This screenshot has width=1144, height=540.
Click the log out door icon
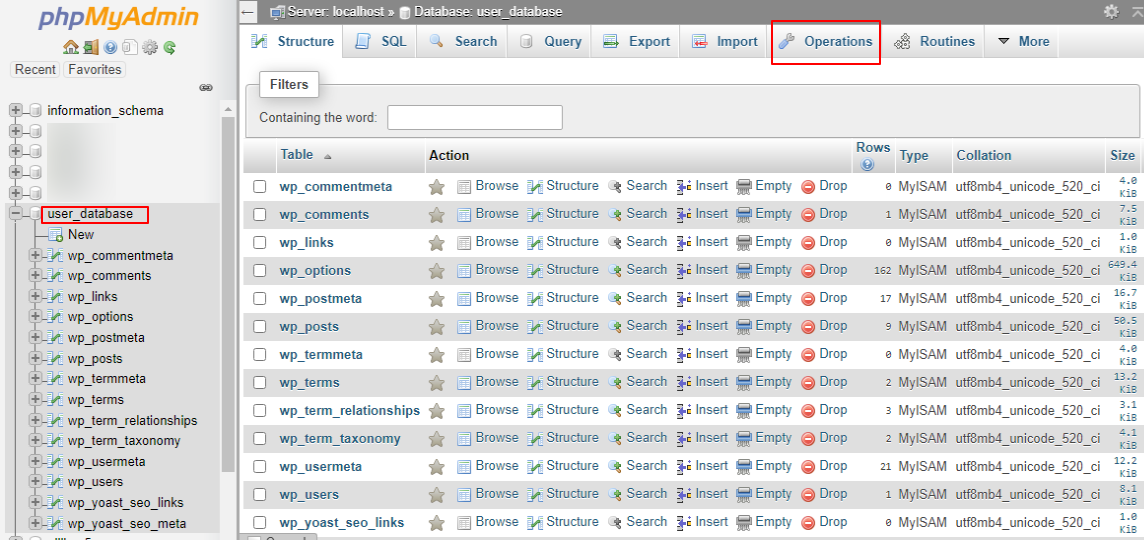tap(90, 47)
